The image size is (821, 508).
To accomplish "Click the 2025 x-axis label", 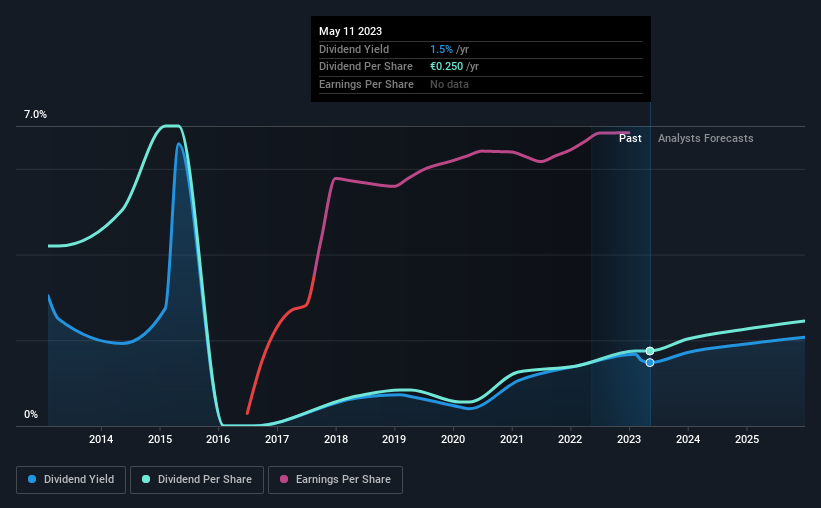I will click(747, 439).
